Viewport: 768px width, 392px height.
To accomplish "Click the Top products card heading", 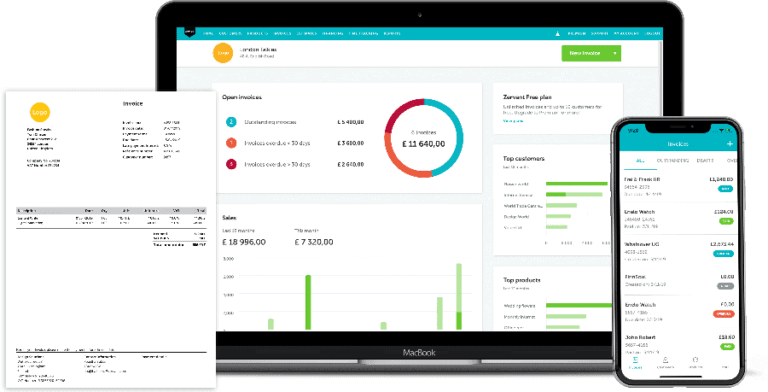I will pos(522,280).
